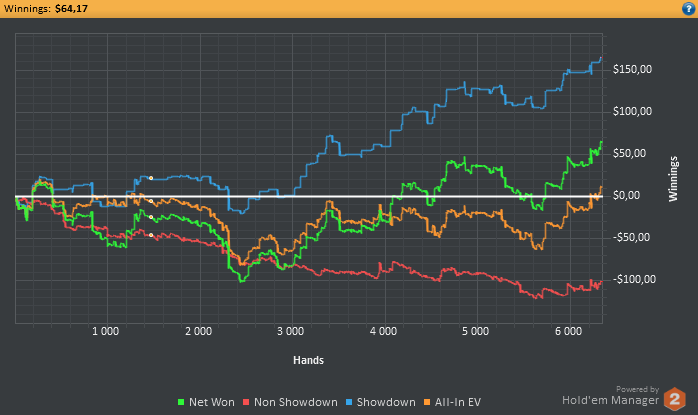Click the $0,00 axis label
This screenshot has height=415, width=698.
[x=626, y=195]
